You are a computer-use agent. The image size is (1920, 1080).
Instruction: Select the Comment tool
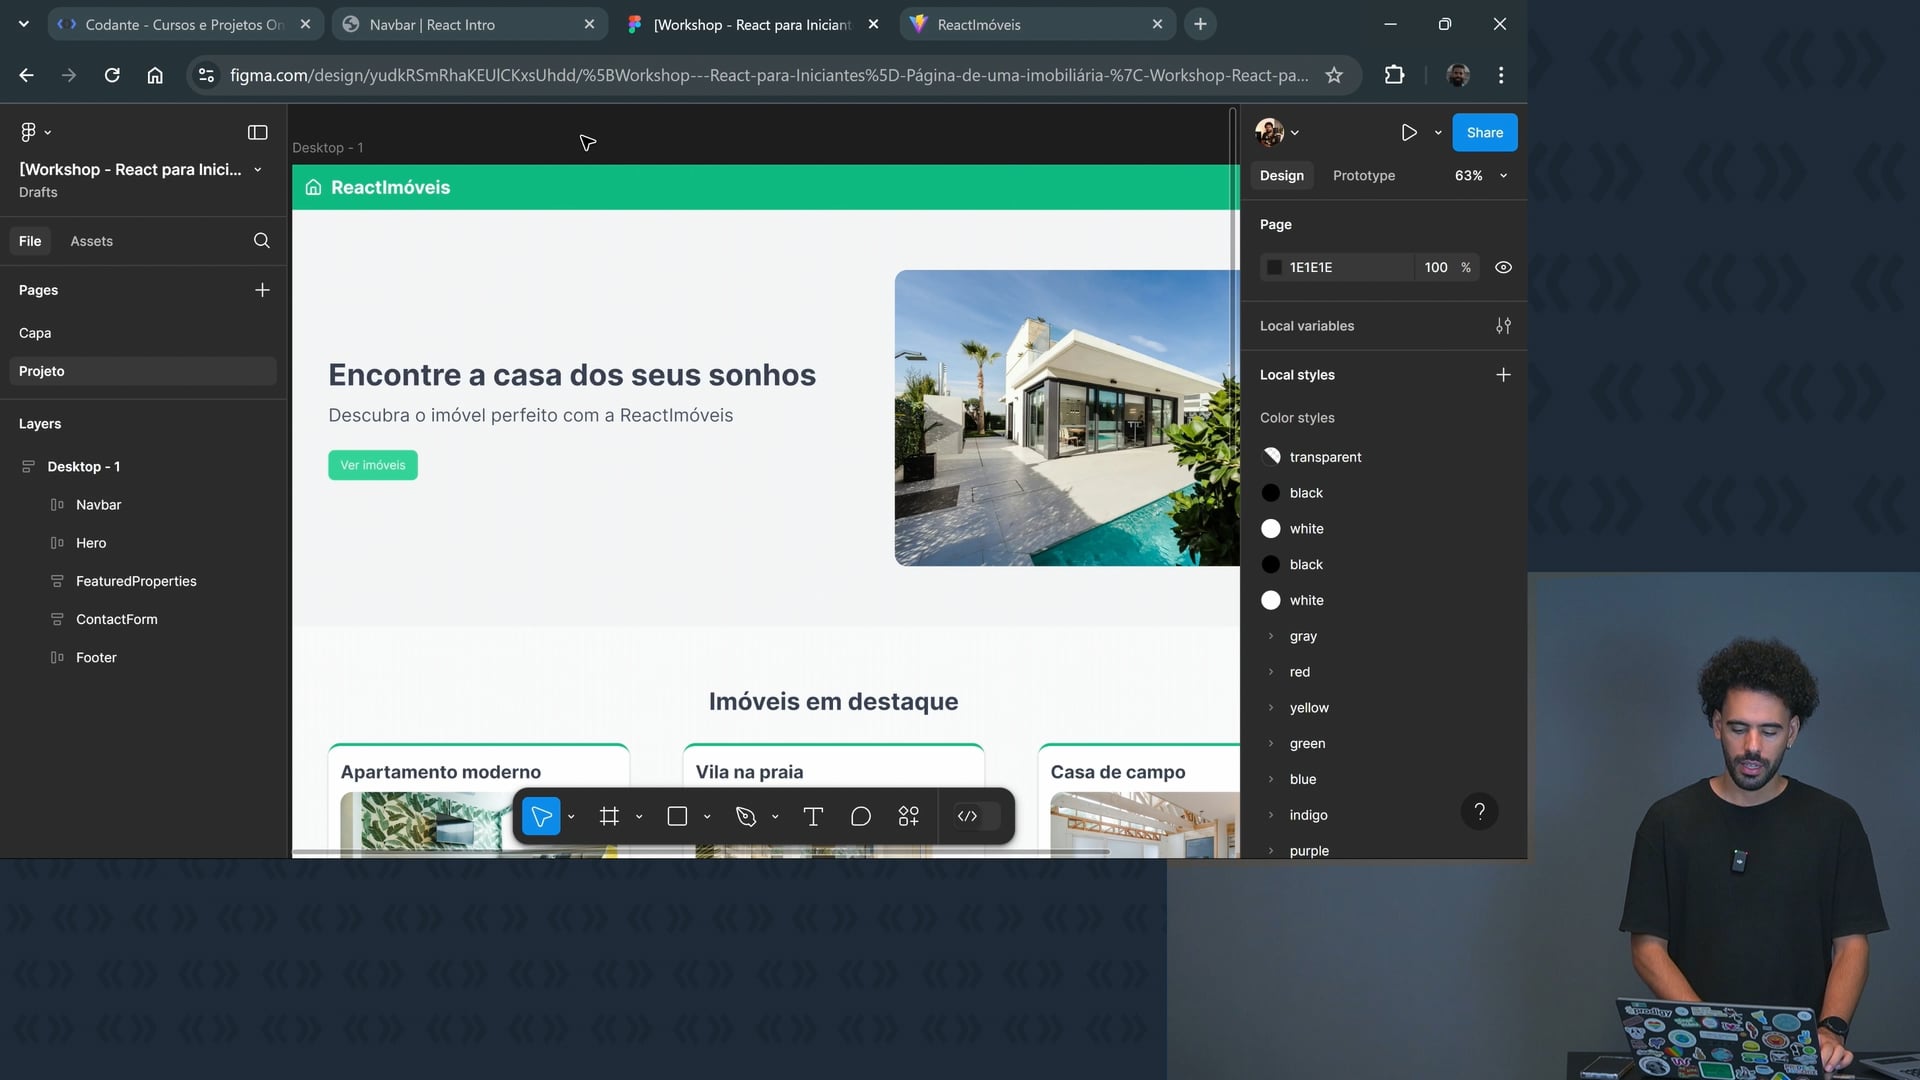tap(861, 817)
